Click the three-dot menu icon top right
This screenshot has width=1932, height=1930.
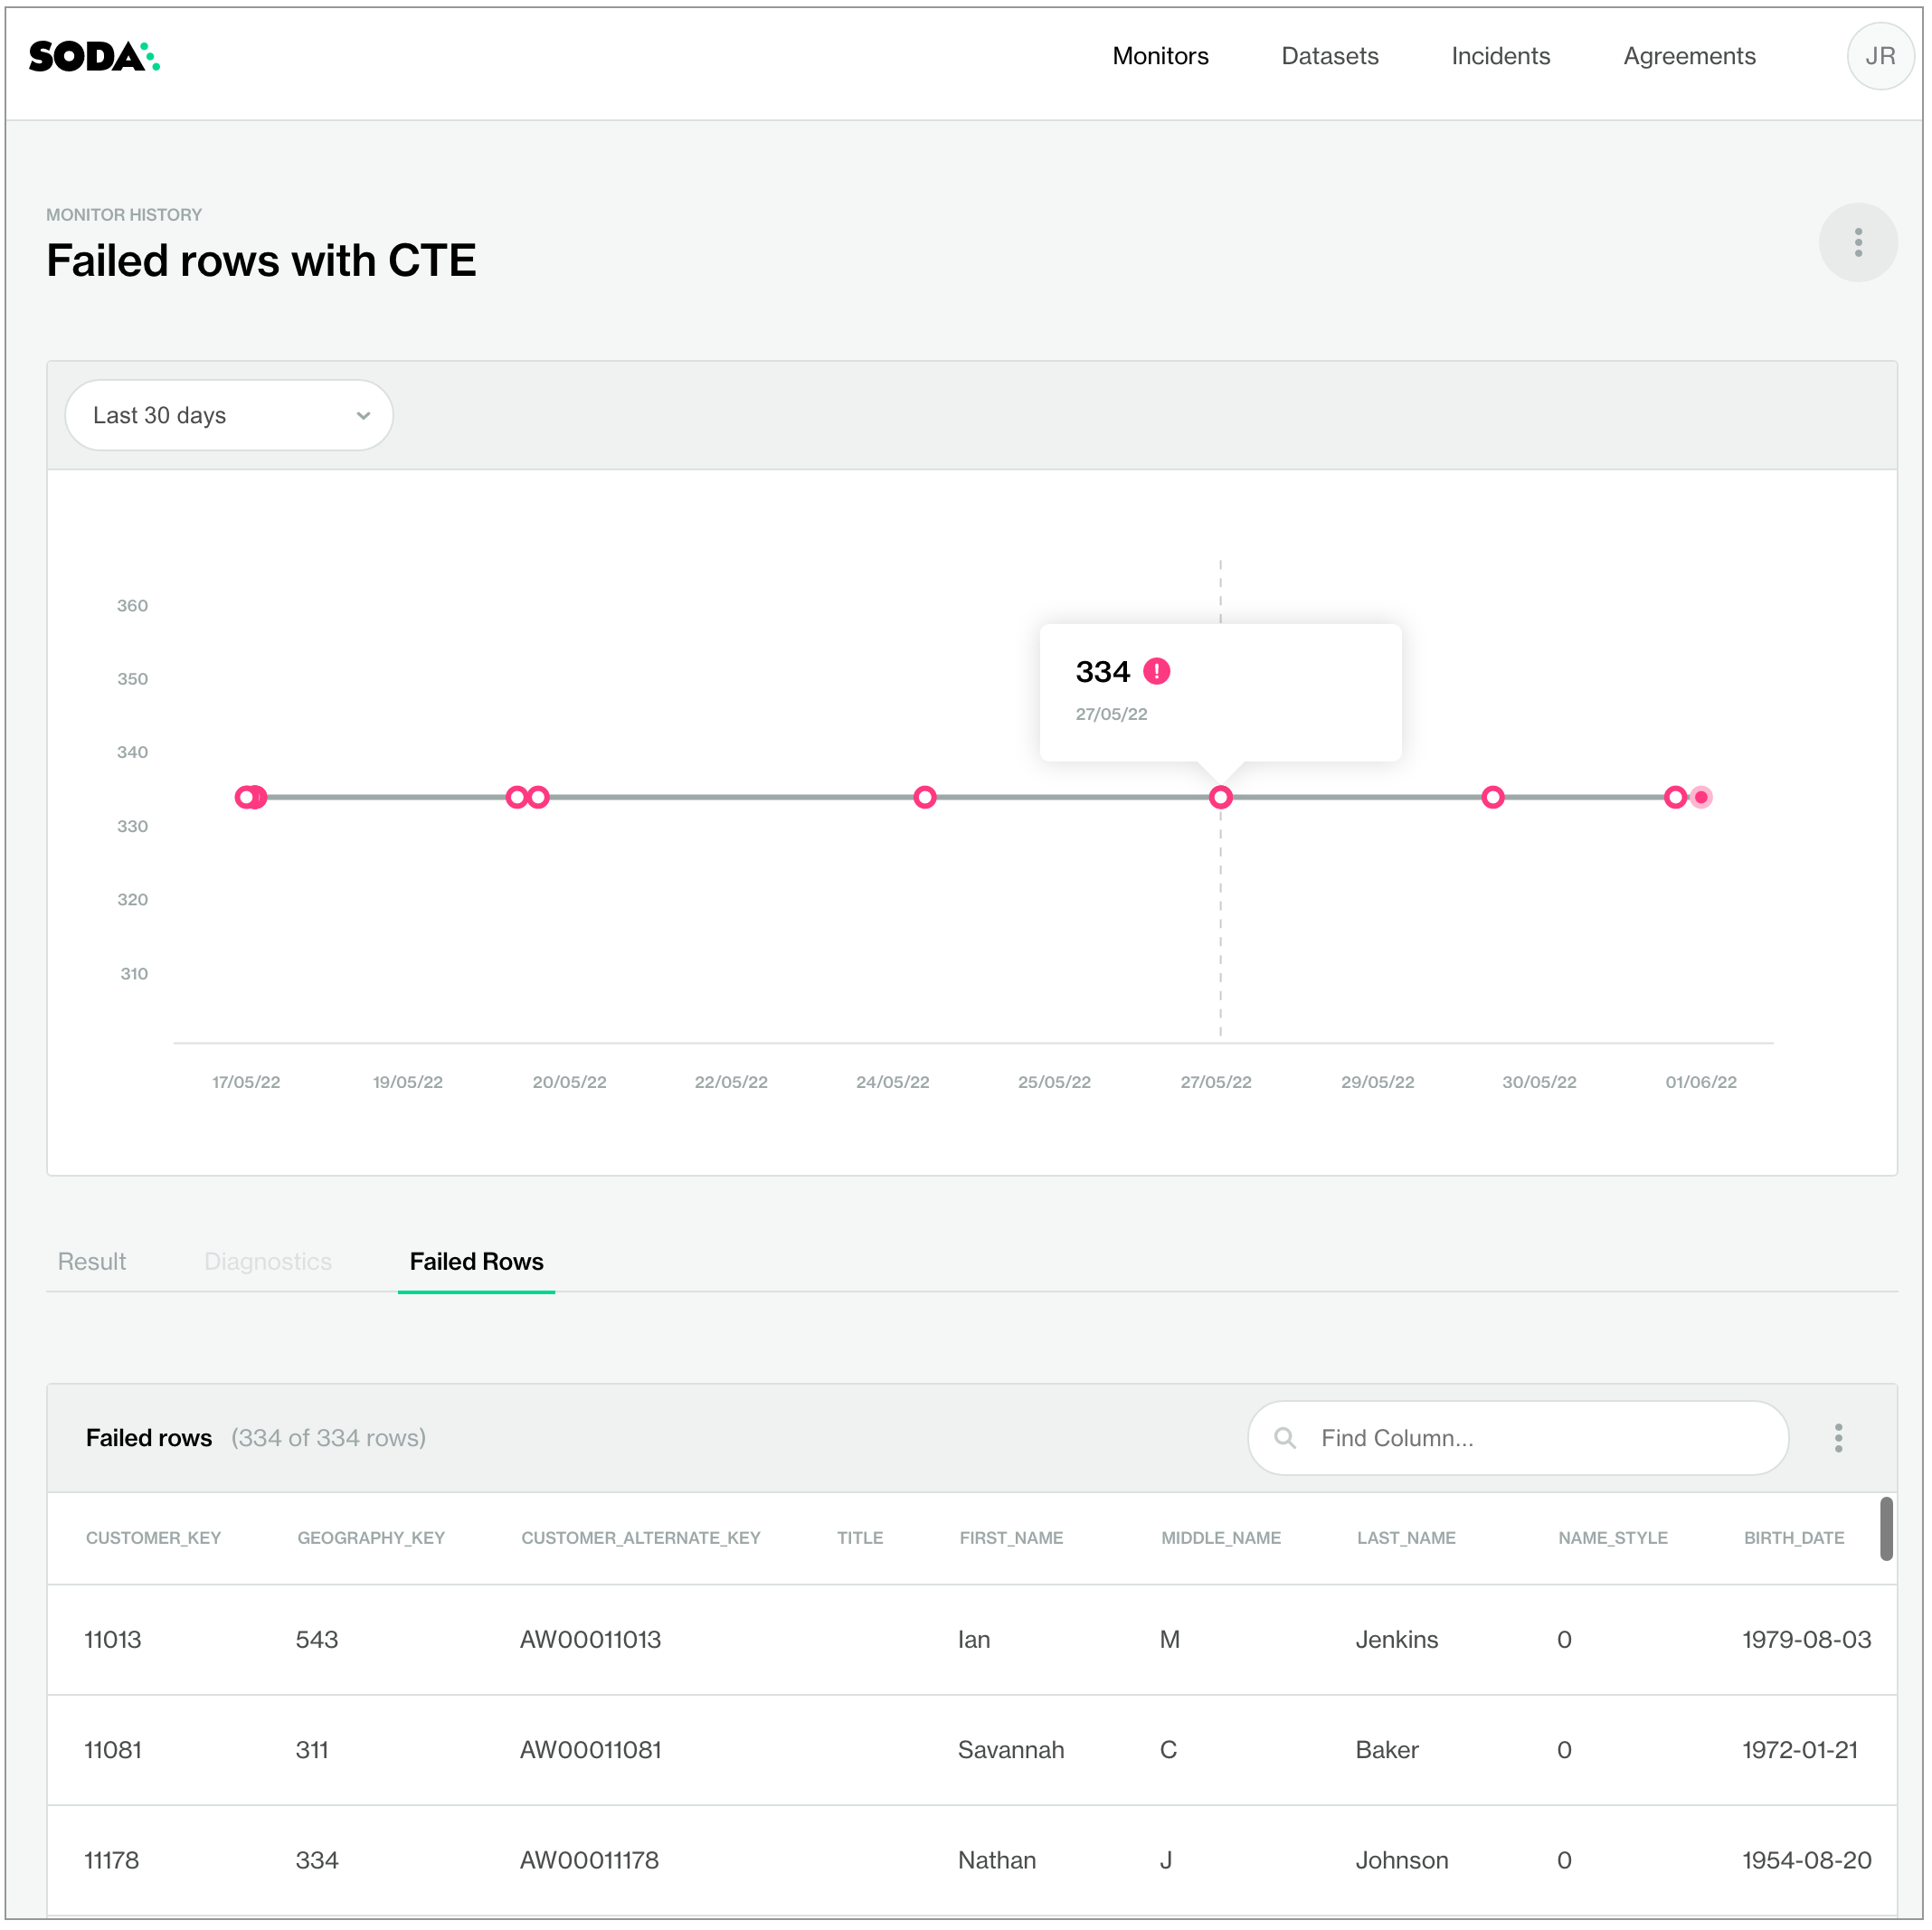[x=1858, y=241]
